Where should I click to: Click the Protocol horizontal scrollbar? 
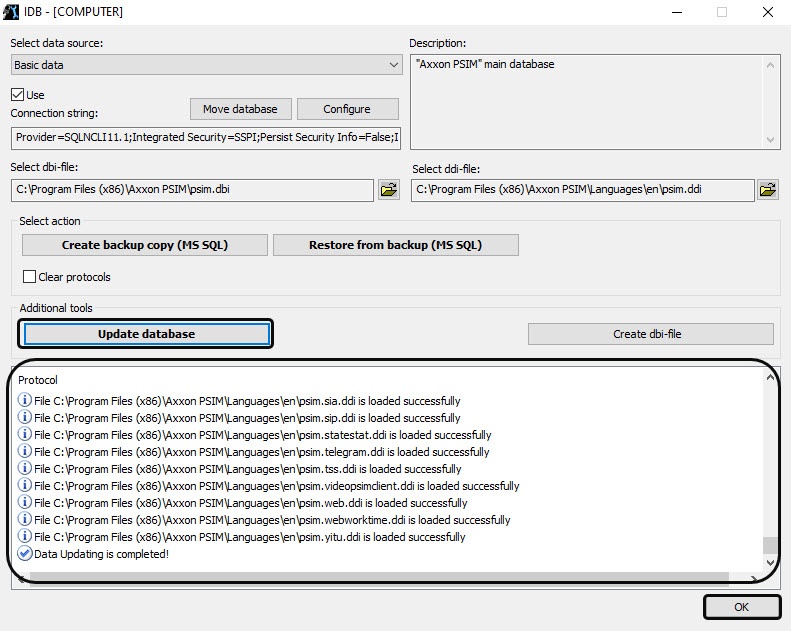click(379, 577)
